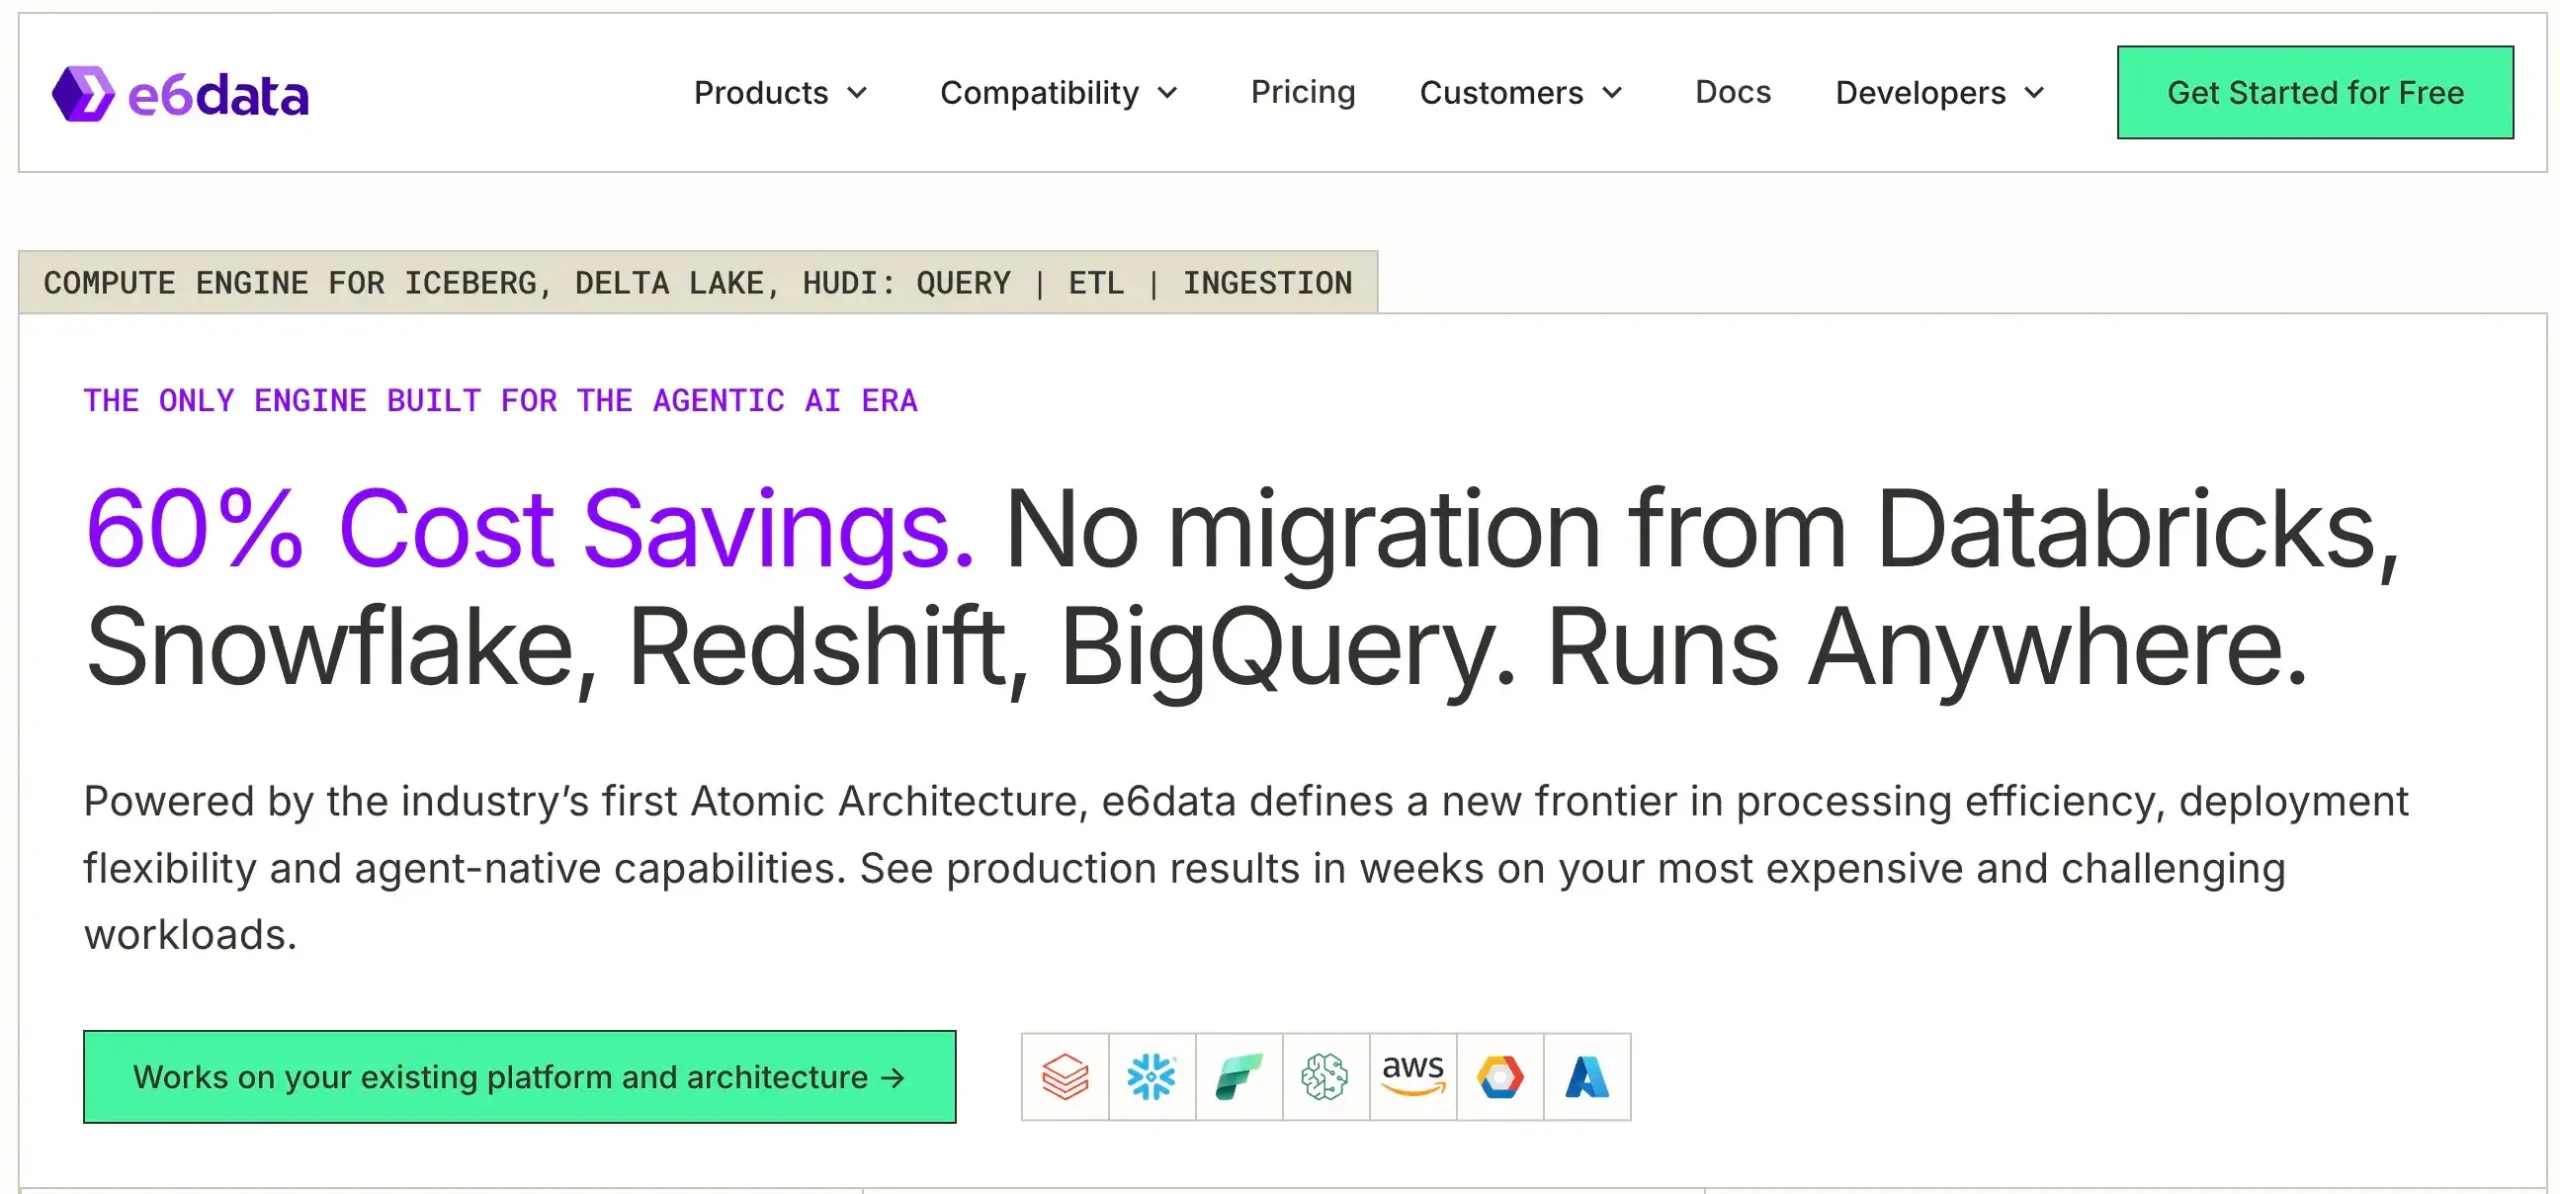Expand the Customers menu
The width and height of the screenshot is (2560, 1194).
(x=1520, y=93)
